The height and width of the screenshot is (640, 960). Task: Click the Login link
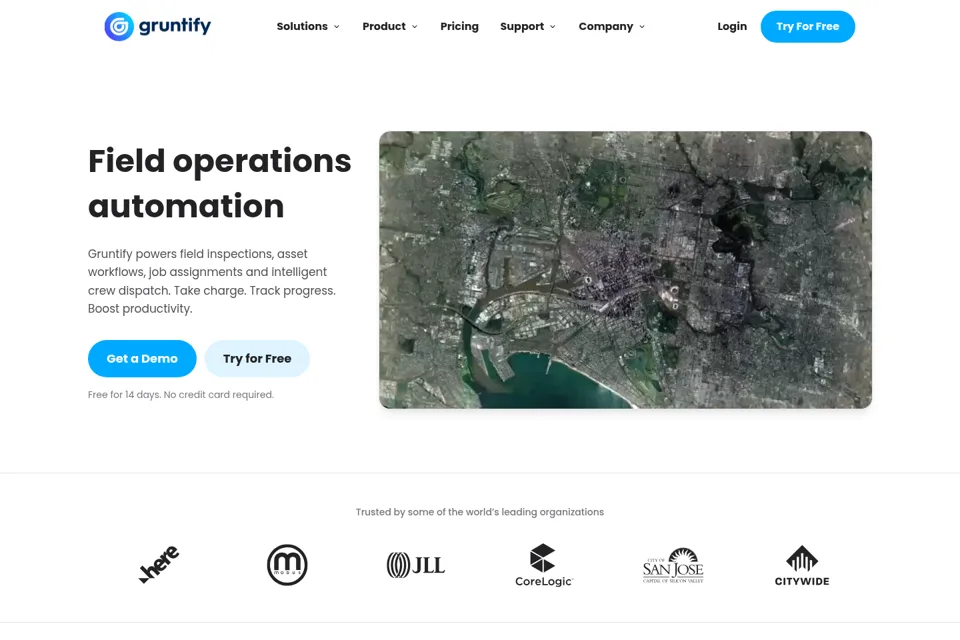coord(732,26)
